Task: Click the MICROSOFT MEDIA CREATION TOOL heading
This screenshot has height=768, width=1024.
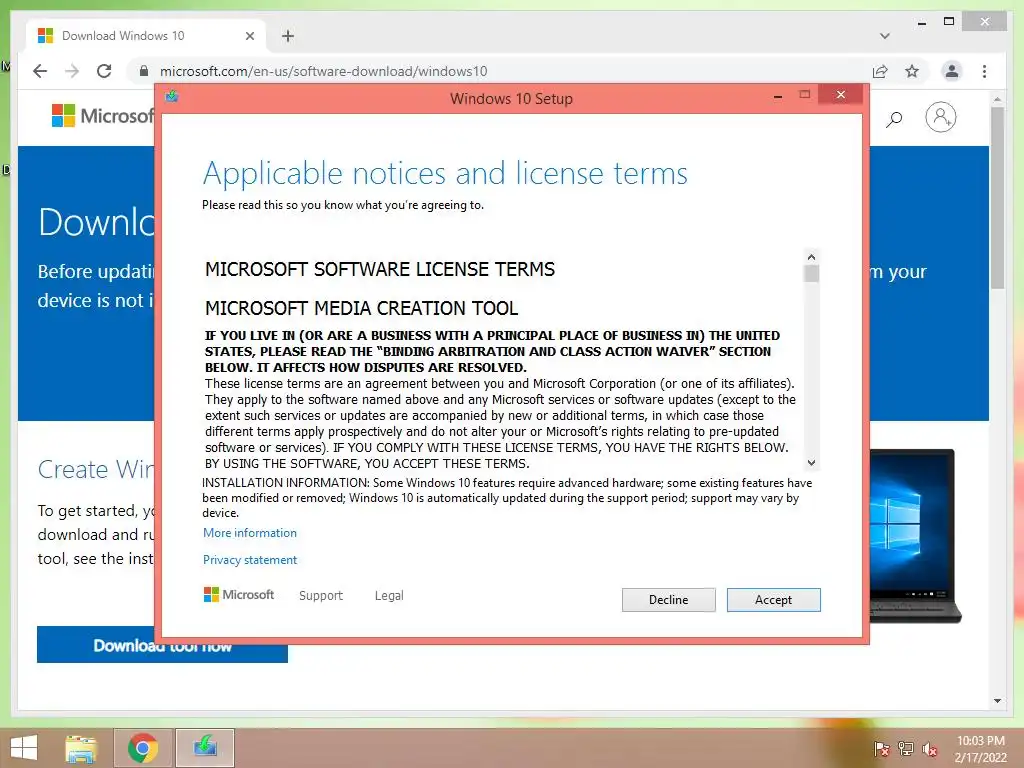Action: (x=361, y=308)
